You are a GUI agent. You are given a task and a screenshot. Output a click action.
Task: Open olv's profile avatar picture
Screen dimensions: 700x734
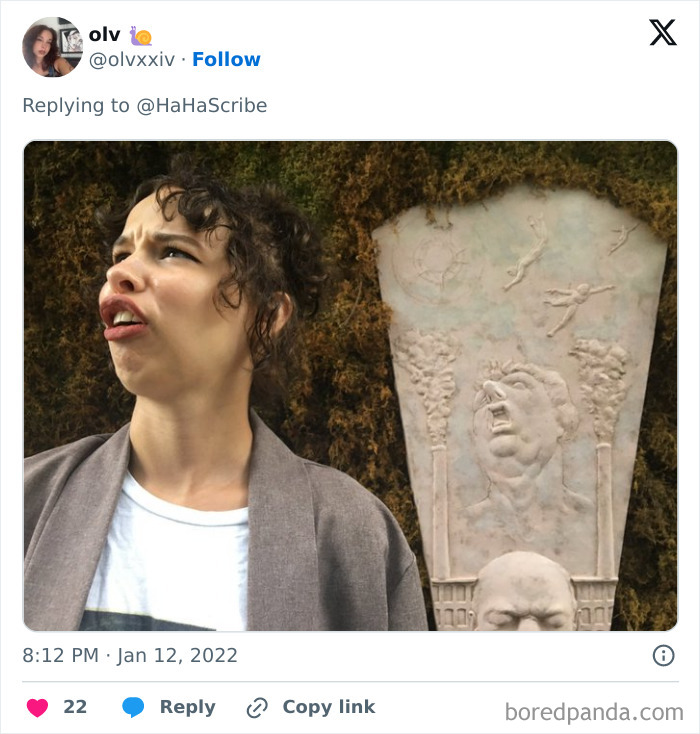(52, 47)
